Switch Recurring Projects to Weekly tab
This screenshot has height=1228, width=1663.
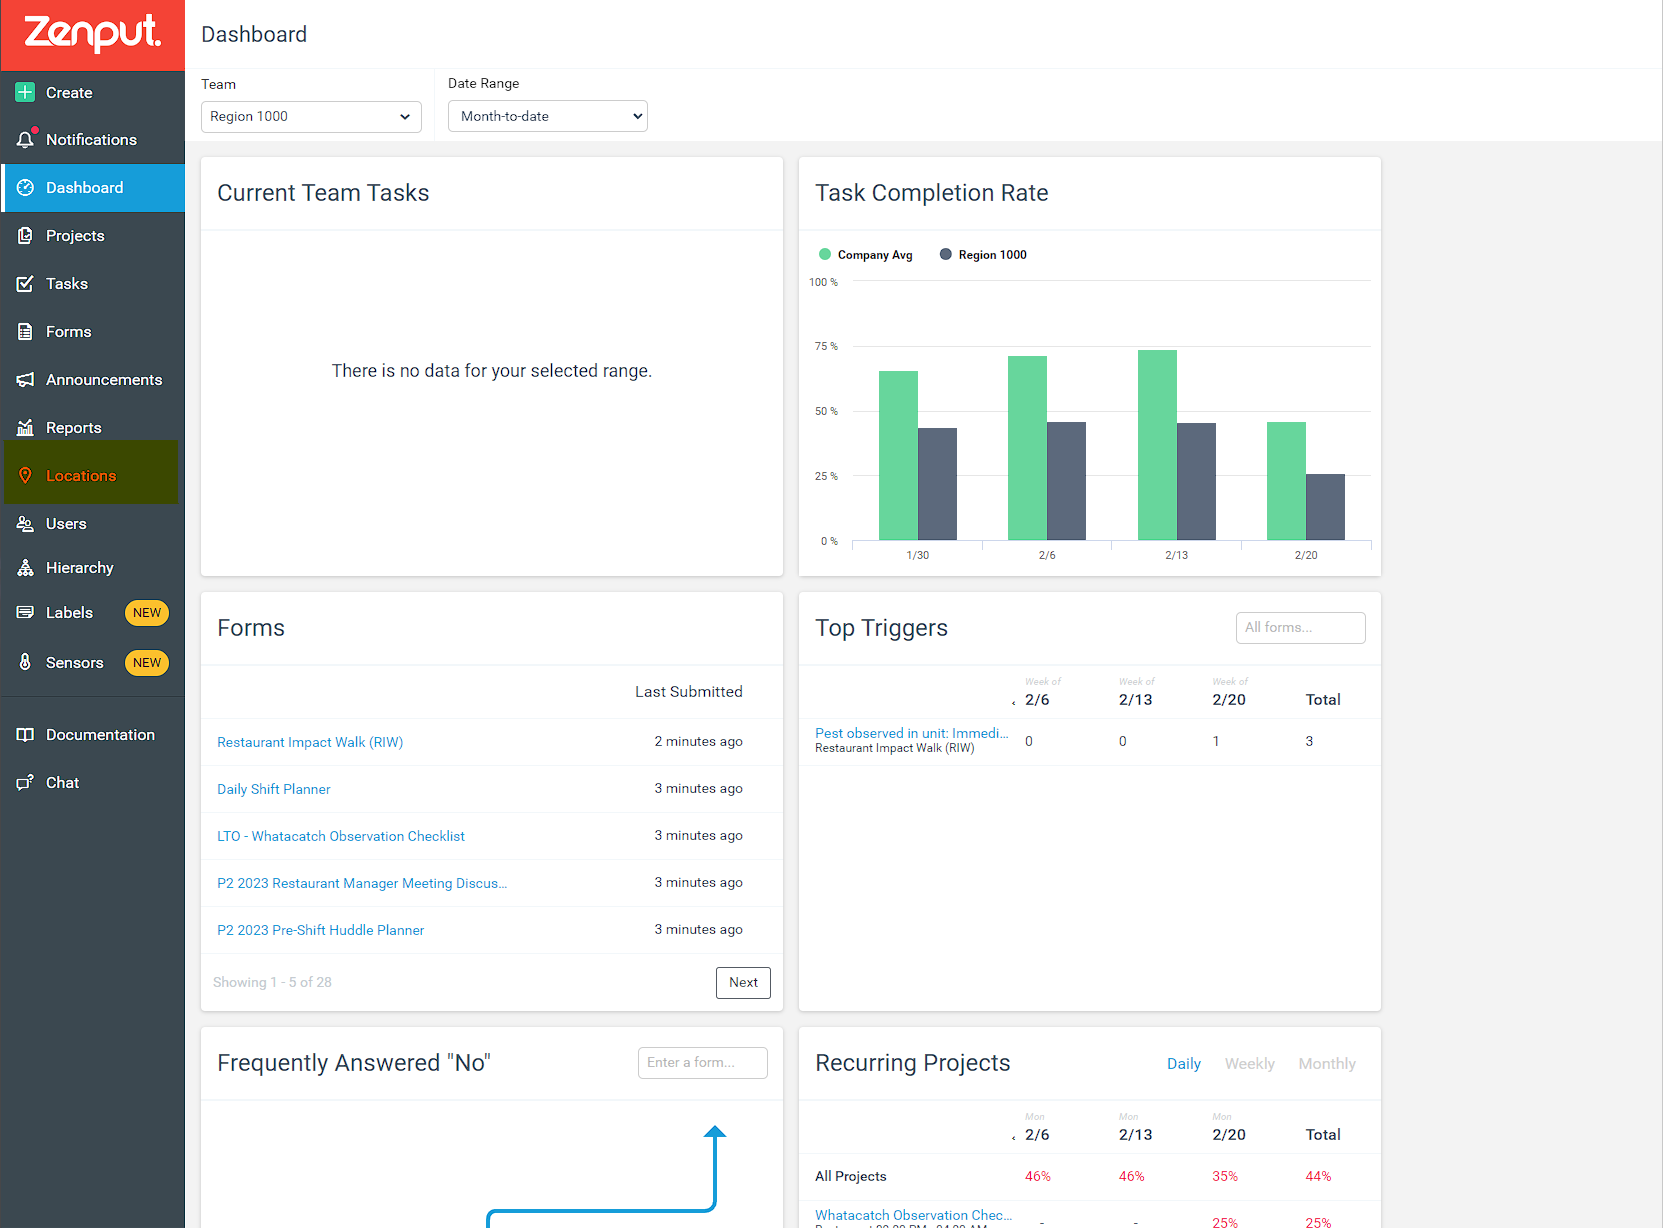[1249, 1064]
